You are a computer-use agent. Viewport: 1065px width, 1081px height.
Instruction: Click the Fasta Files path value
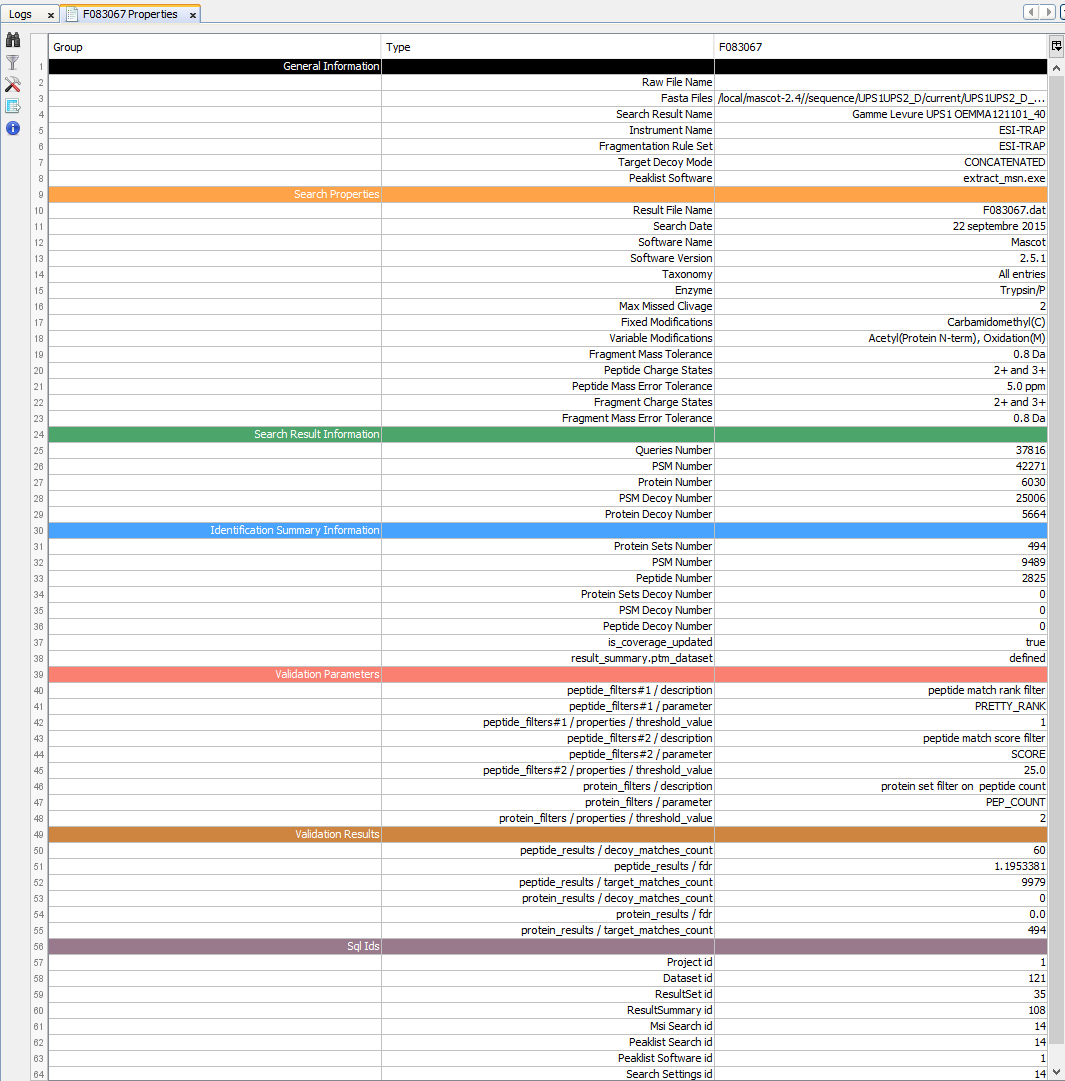pos(881,99)
